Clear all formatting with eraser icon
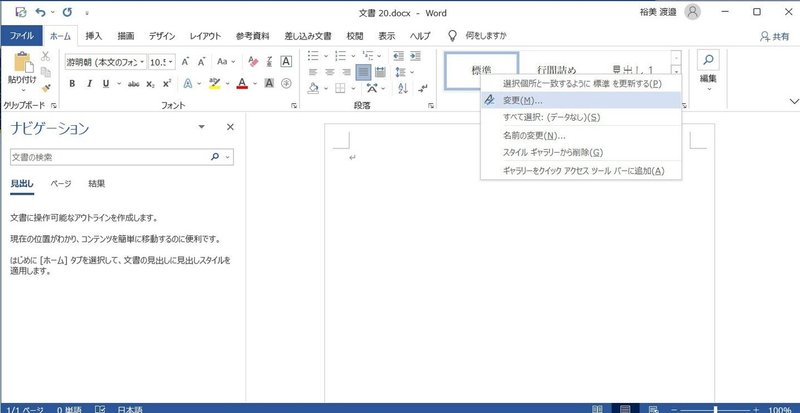The height and width of the screenshot is (413, 800). pos(253,62)
